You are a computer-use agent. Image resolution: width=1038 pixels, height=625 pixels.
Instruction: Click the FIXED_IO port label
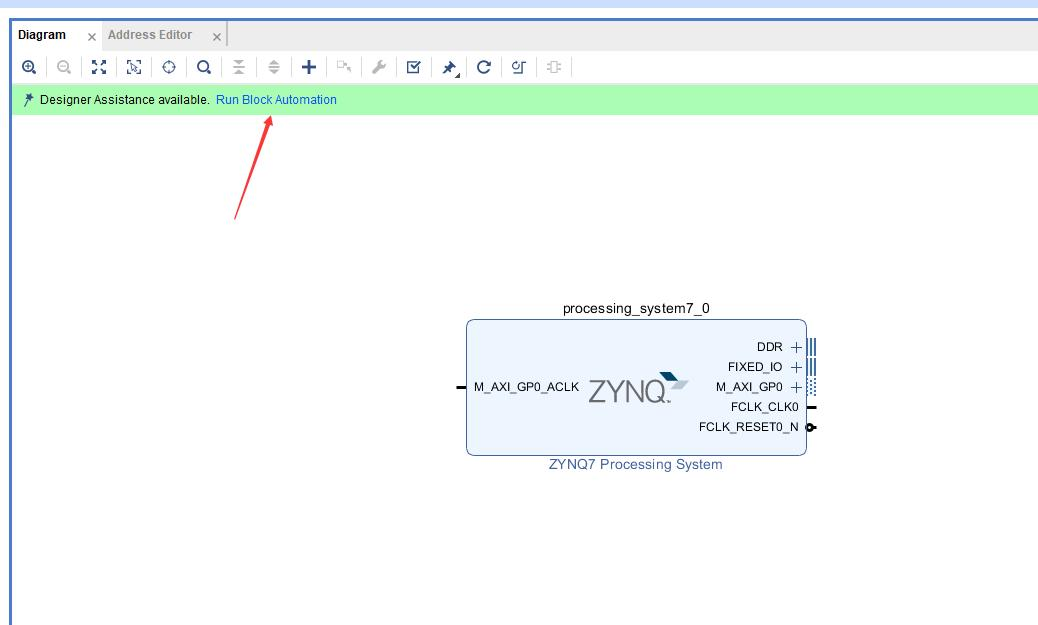coord(755,367)
